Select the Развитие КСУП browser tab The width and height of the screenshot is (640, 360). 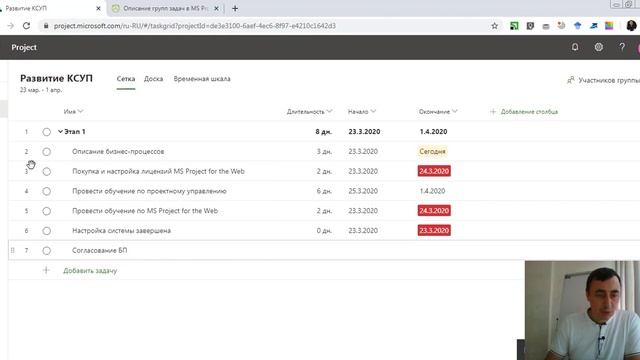tap(51, 8)
